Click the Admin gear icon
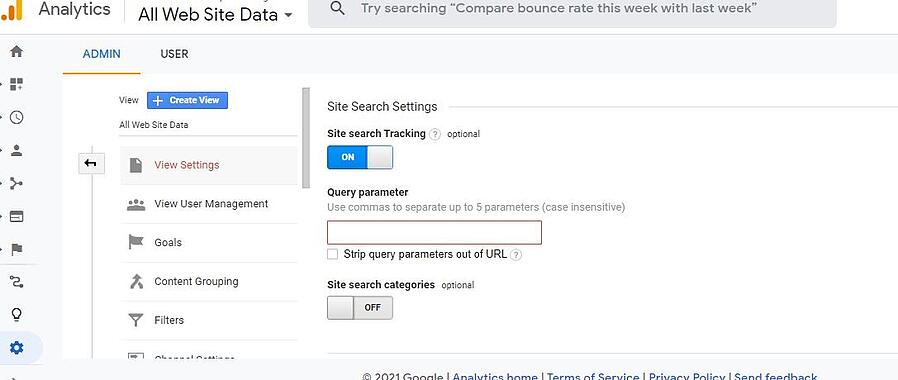 [x=17, y=347]
